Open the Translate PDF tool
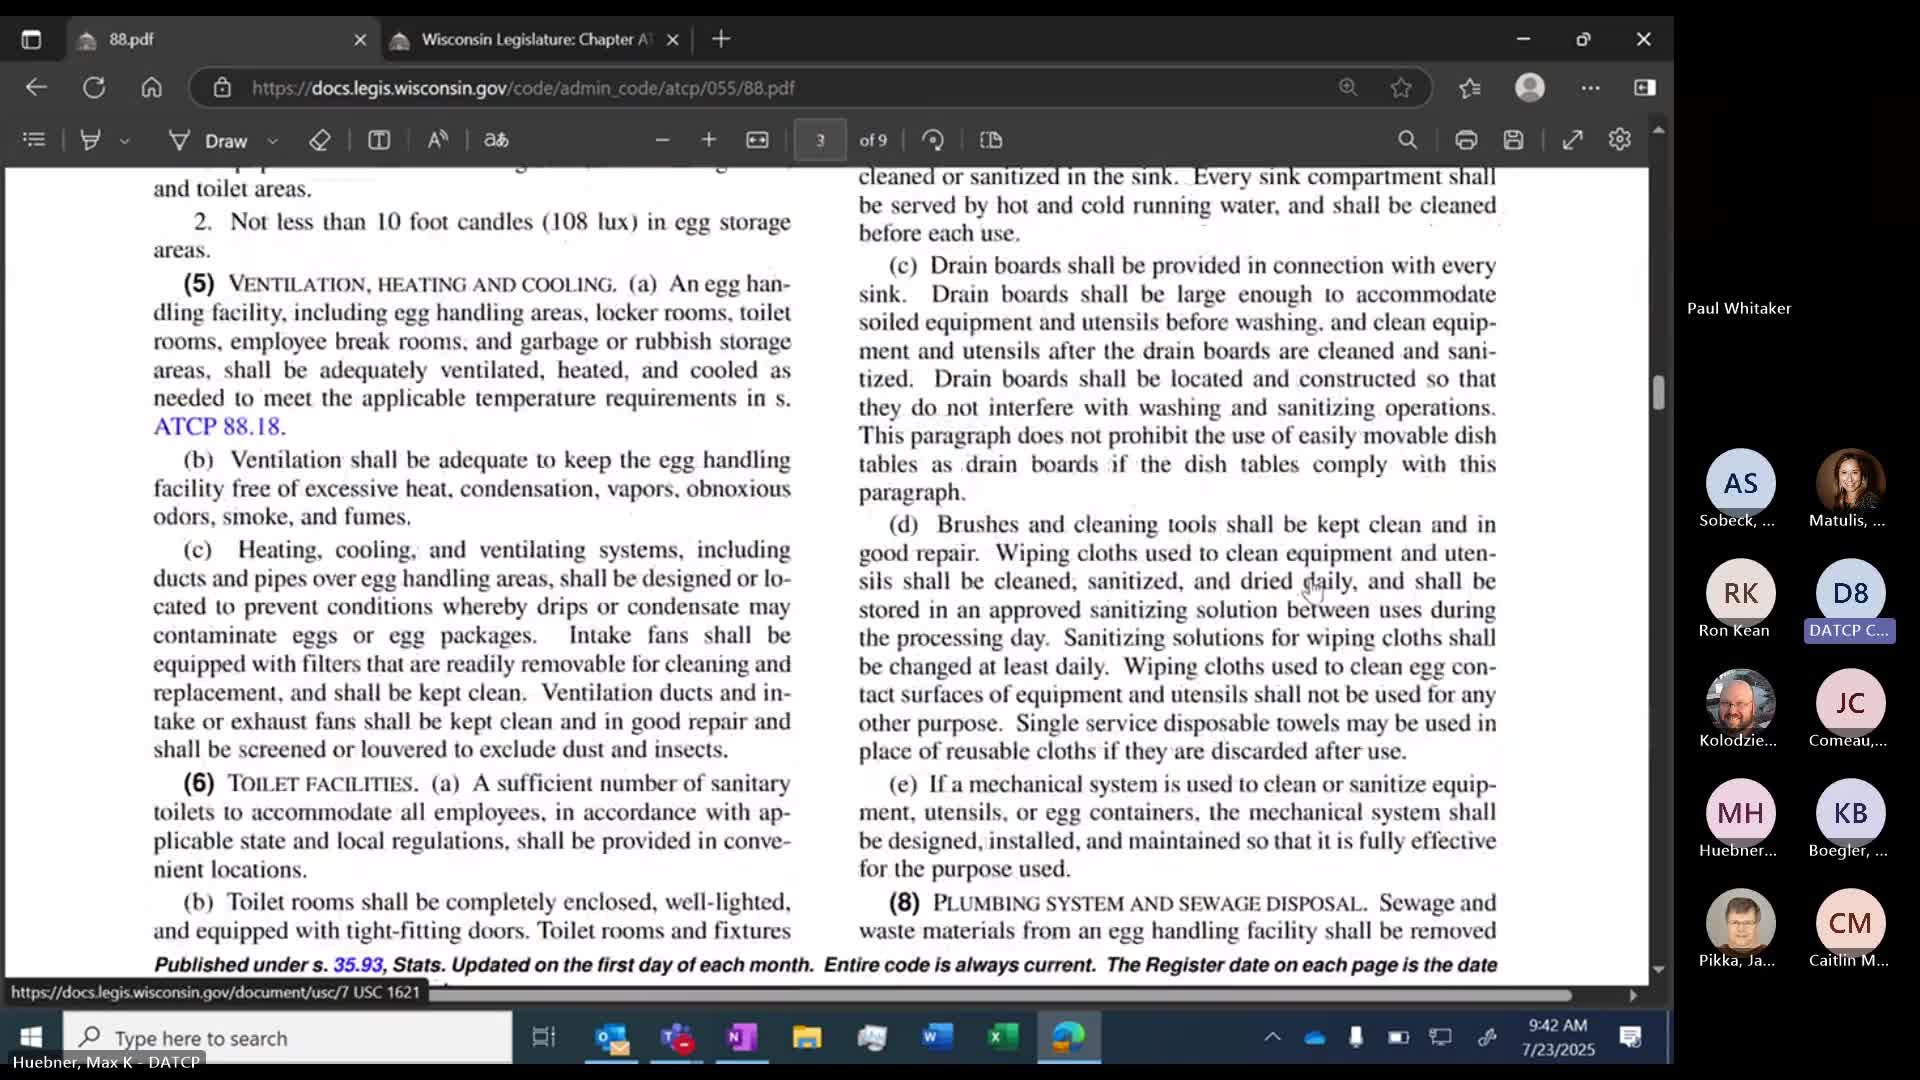Image resolution: width=1920 pixels, height=1080 pixels. click(x=496, y=140)
